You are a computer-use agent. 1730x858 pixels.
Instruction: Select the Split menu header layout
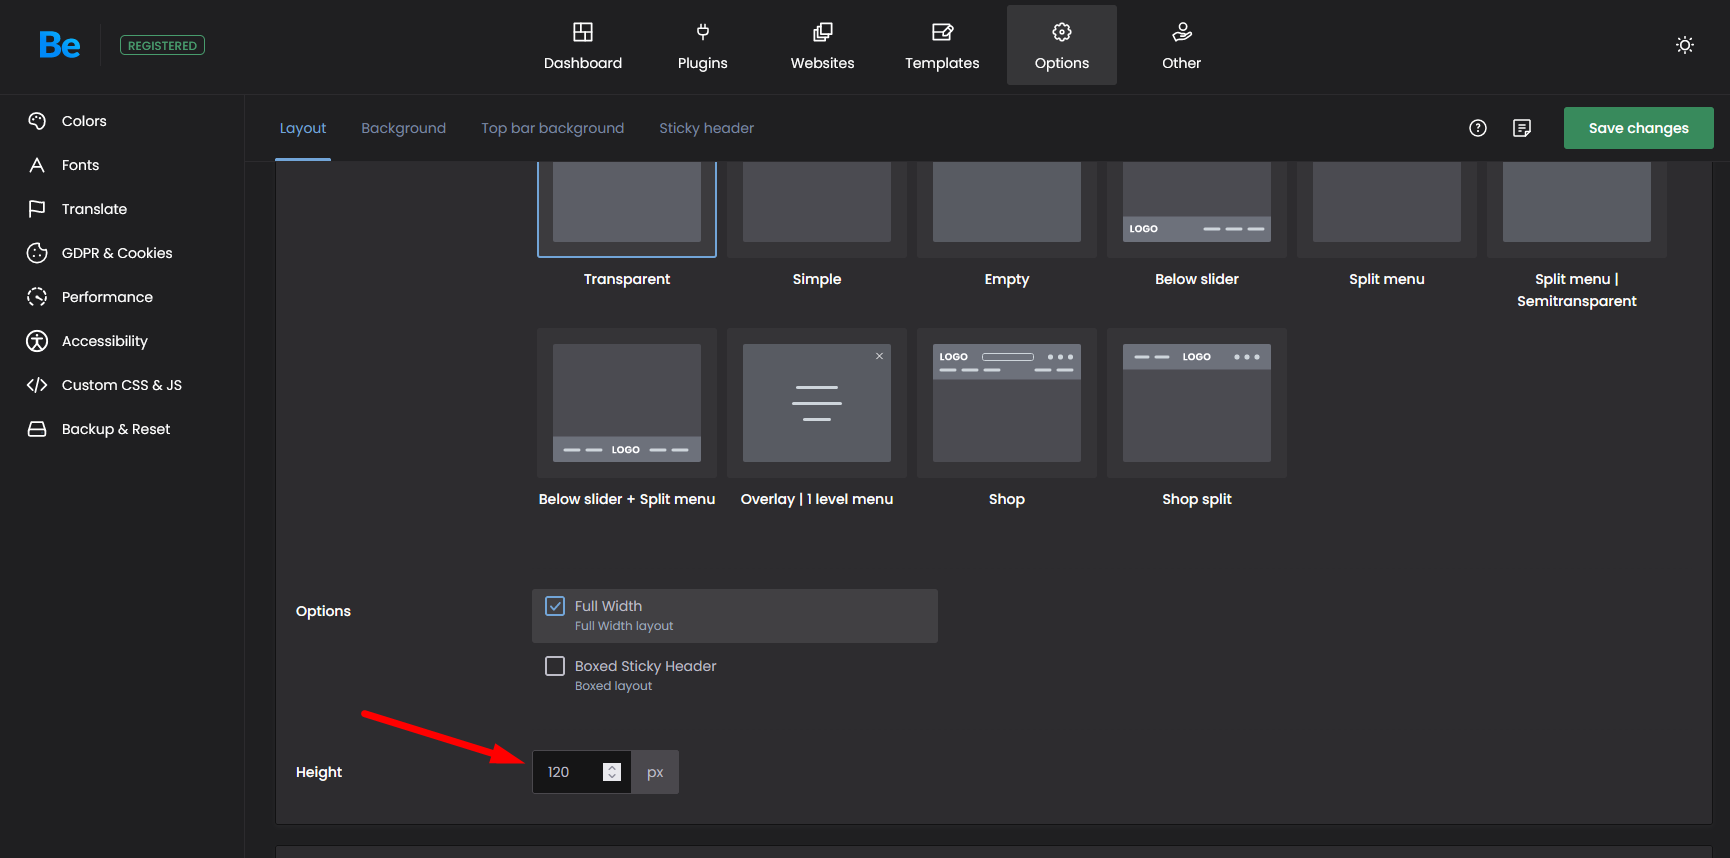[1387, 210]
